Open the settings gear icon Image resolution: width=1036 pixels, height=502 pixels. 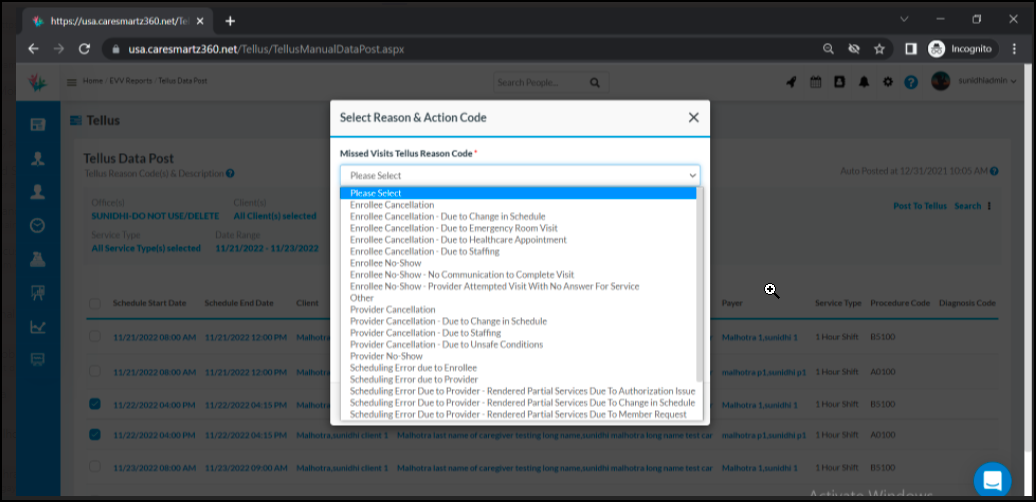887,82
